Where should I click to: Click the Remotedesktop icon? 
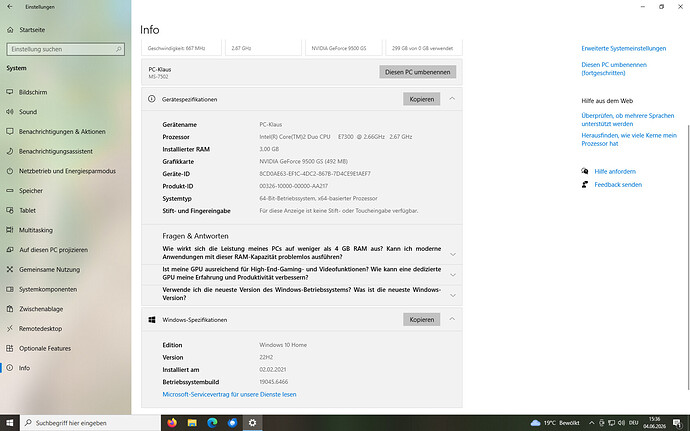click(10, 328)
